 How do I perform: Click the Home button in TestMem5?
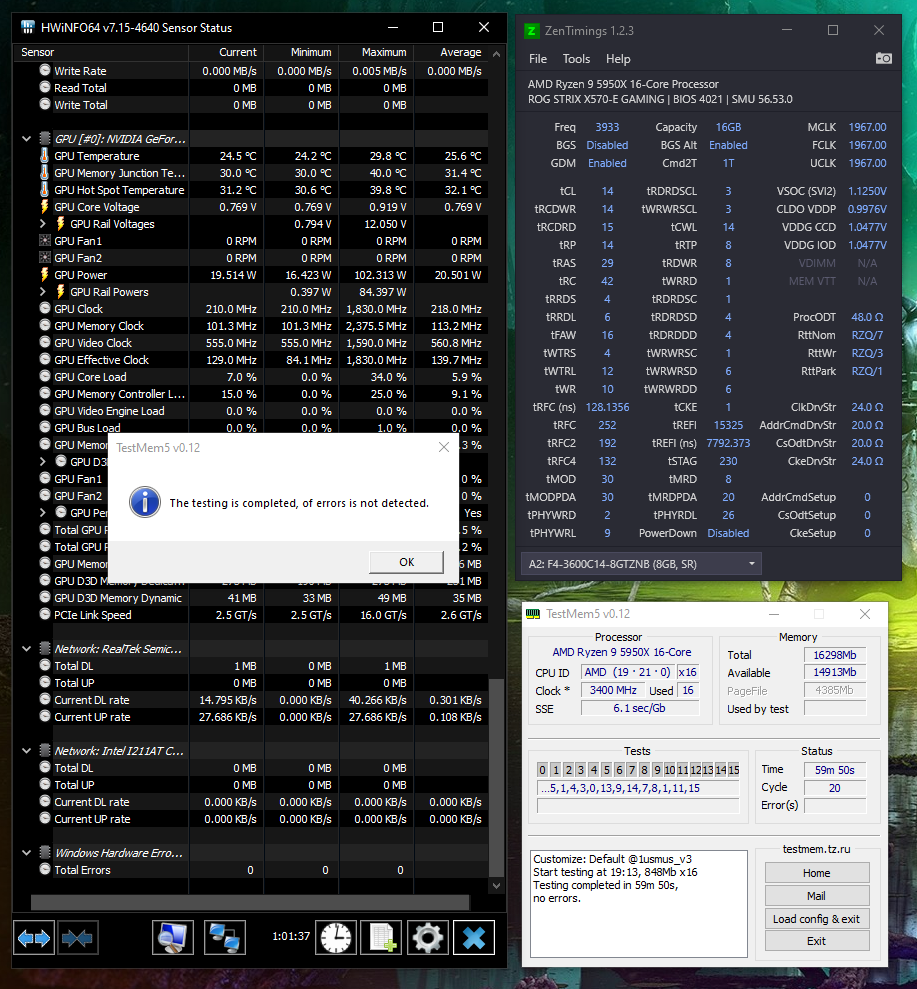pyautogui.click(x=817, y=873)
